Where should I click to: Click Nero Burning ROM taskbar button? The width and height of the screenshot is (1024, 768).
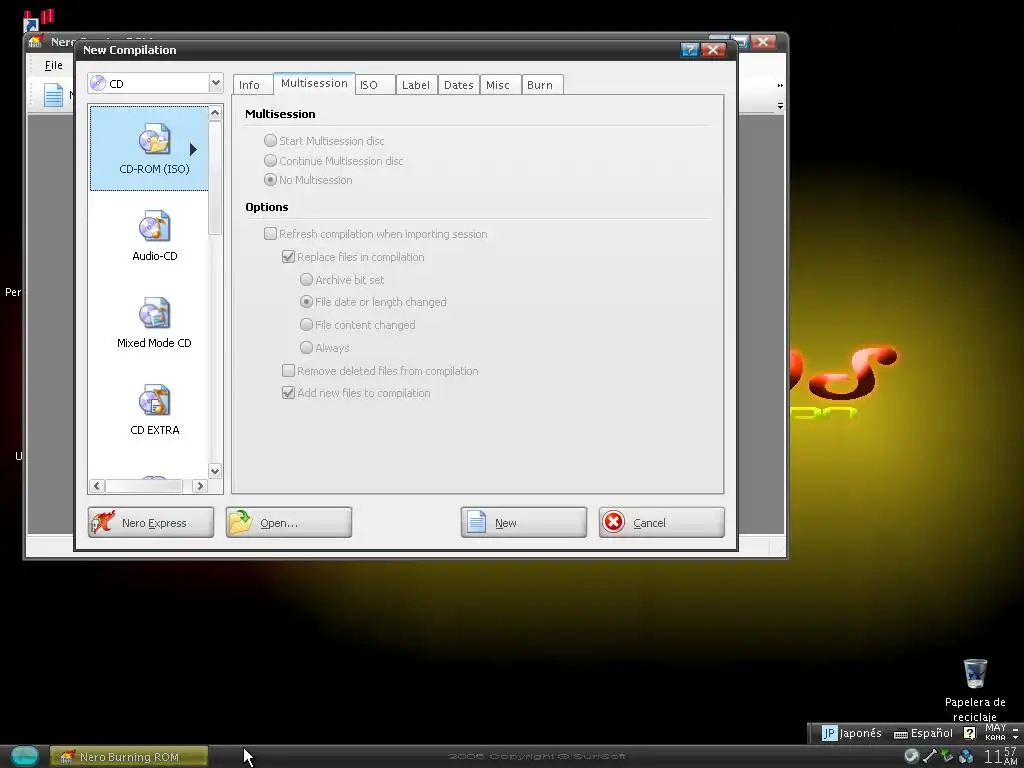(x=129, y=756)
